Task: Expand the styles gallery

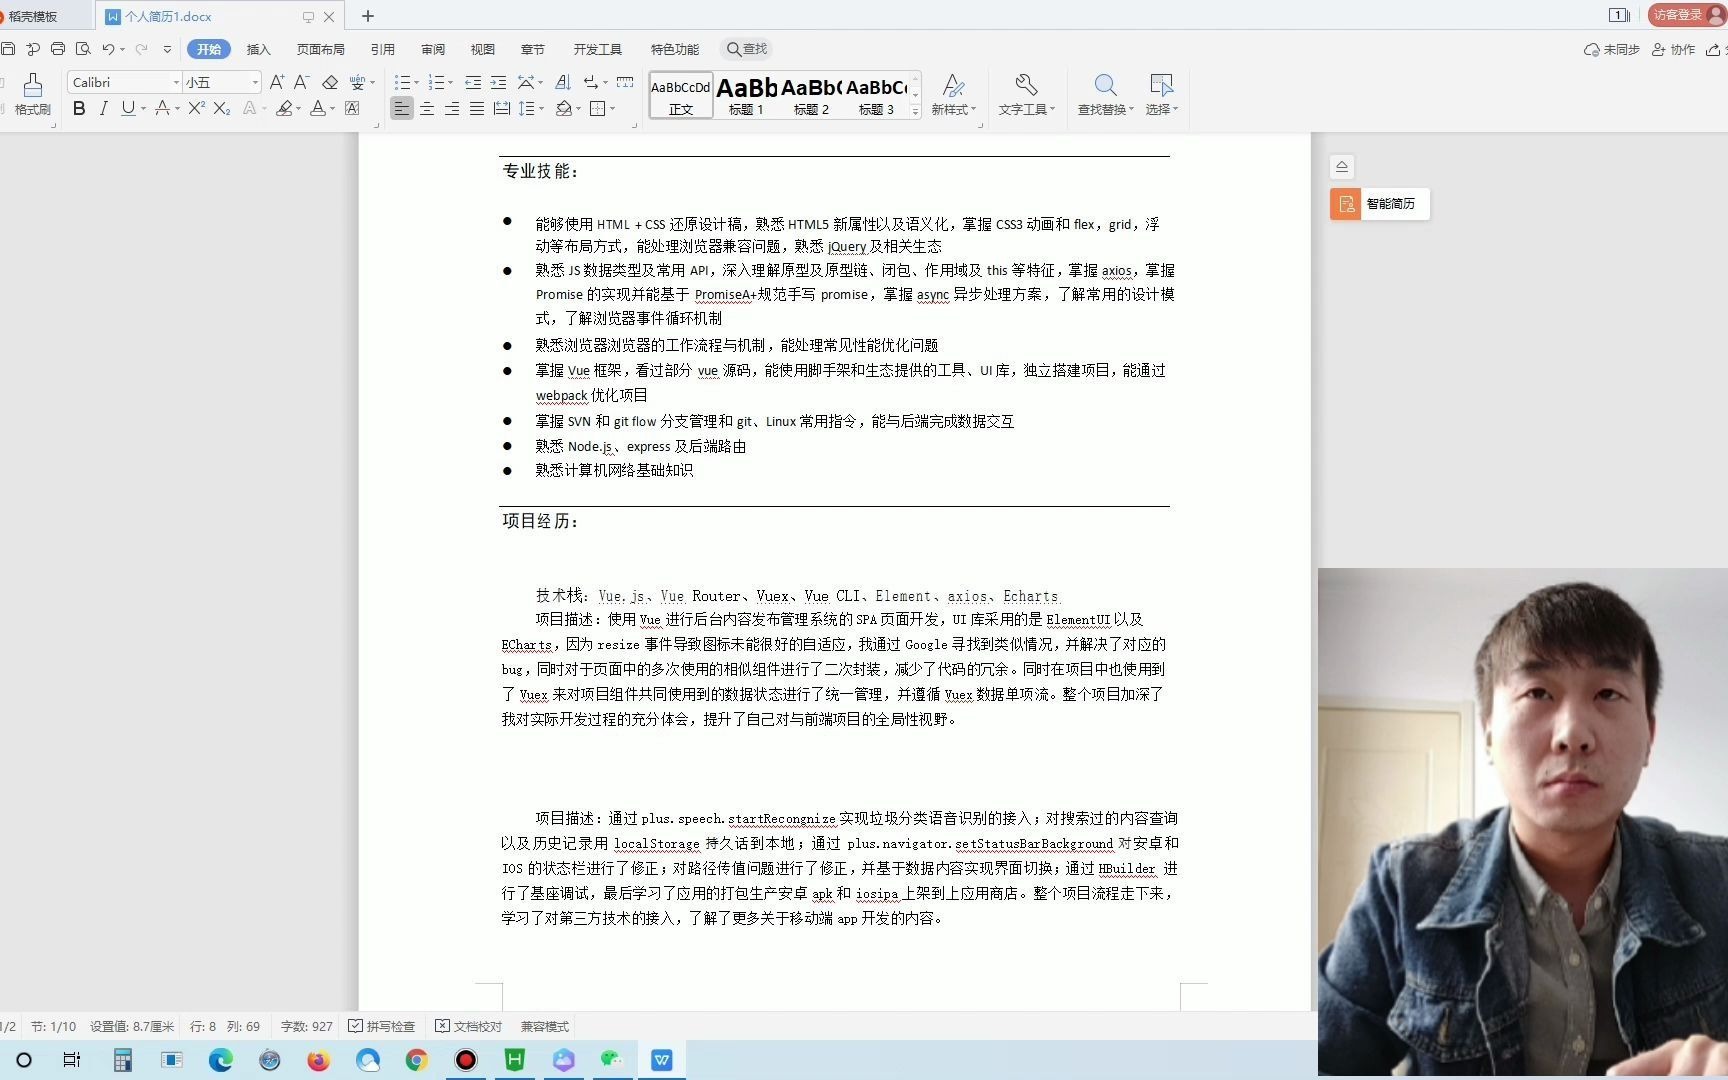Action: 915,112
